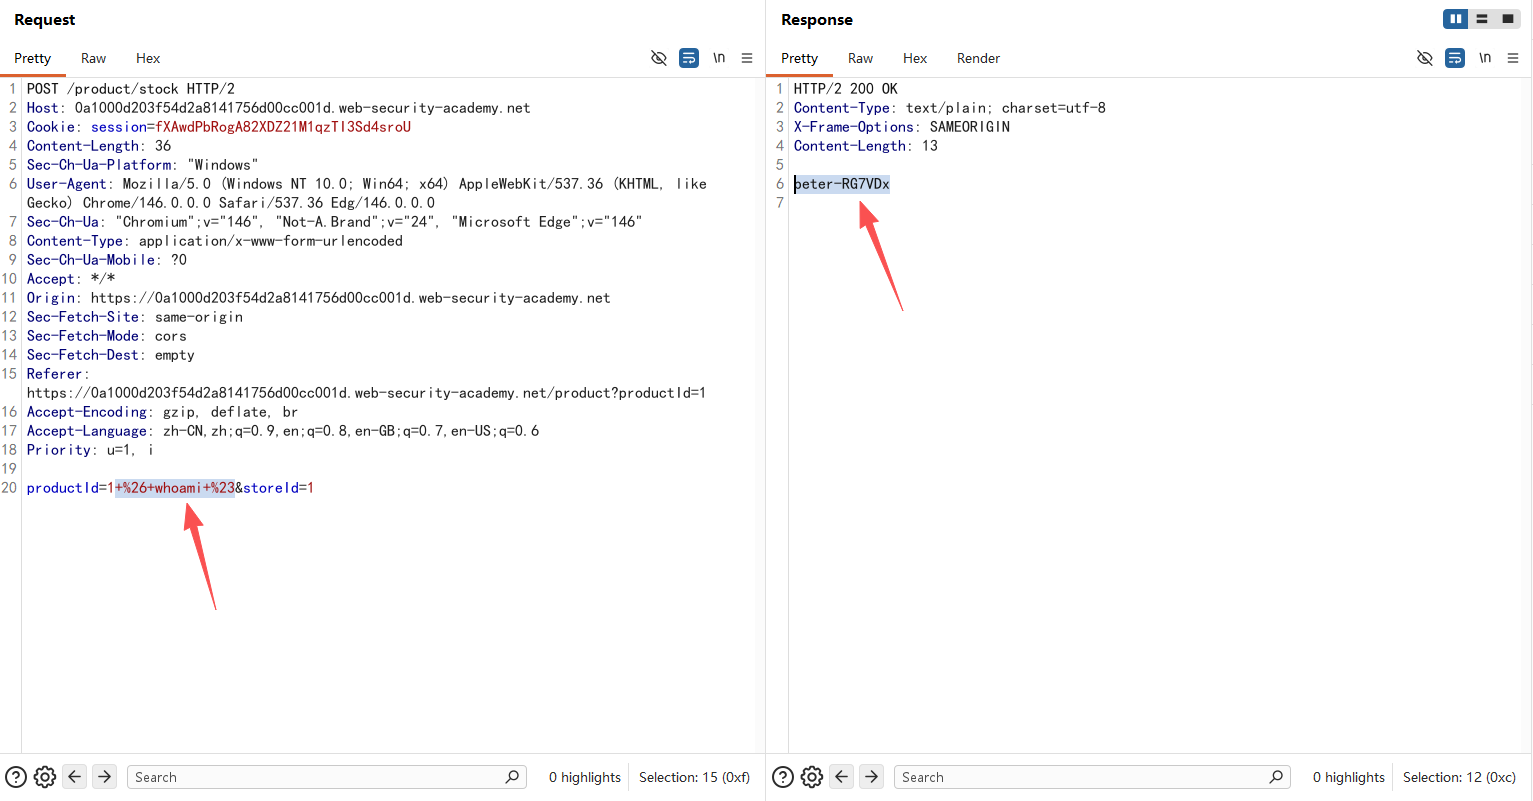The width and height of the screenshot is (1533, 801).
Task: Go to previous match in Request search
Action: click(x=75, y=777)
